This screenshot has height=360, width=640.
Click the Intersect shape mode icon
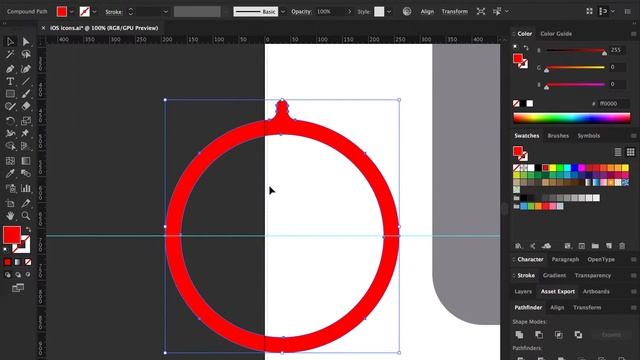click(559, 335)
